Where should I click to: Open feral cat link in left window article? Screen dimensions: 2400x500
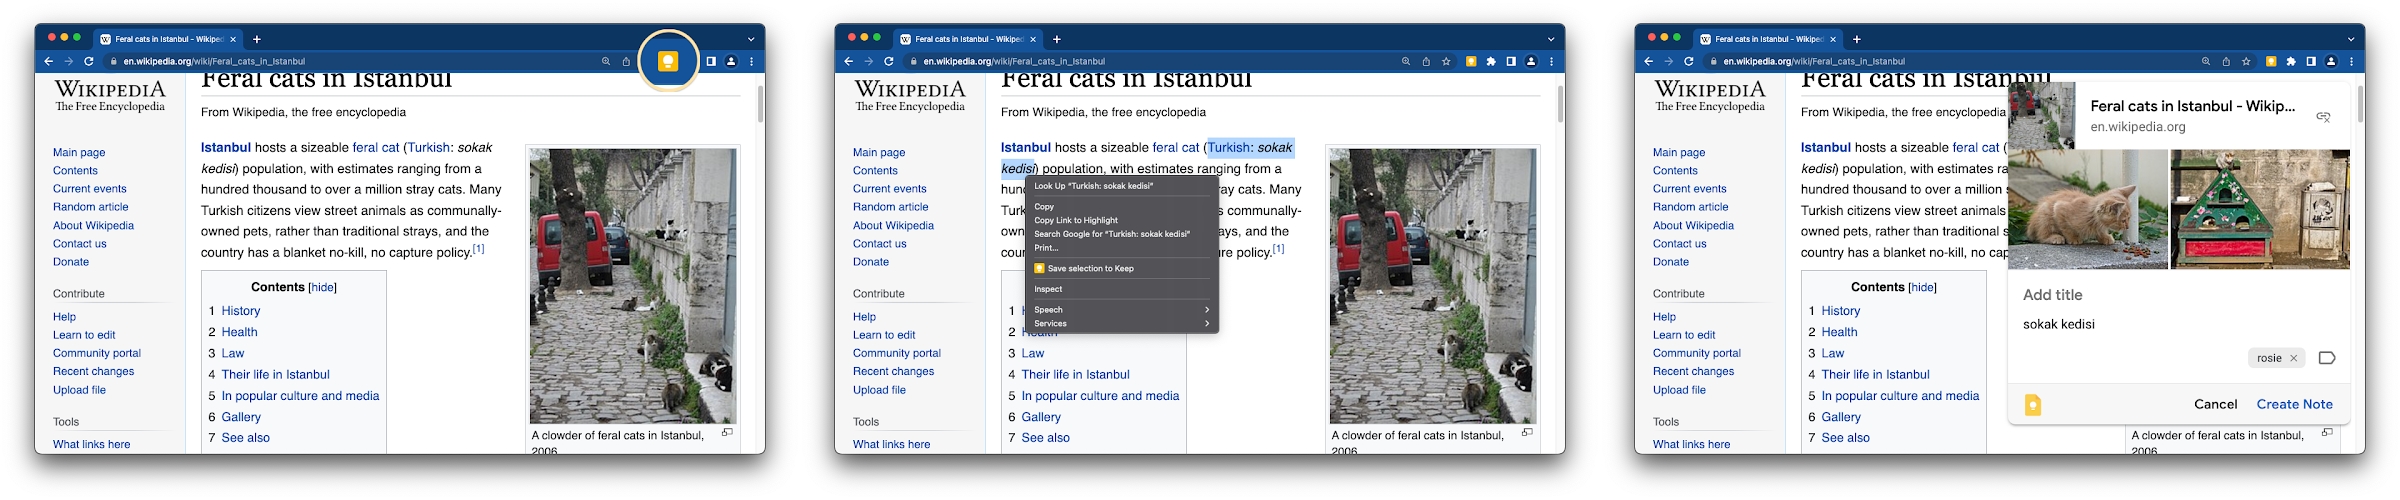pos(375,147)
